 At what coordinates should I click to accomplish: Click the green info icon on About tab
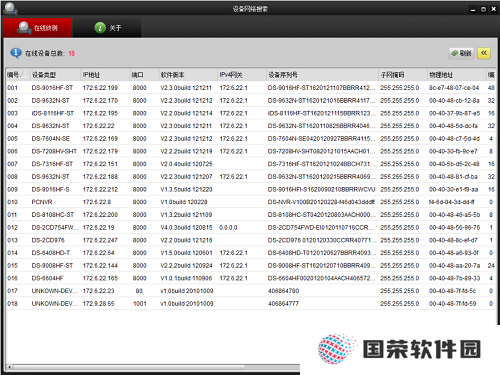pos(100,28)
